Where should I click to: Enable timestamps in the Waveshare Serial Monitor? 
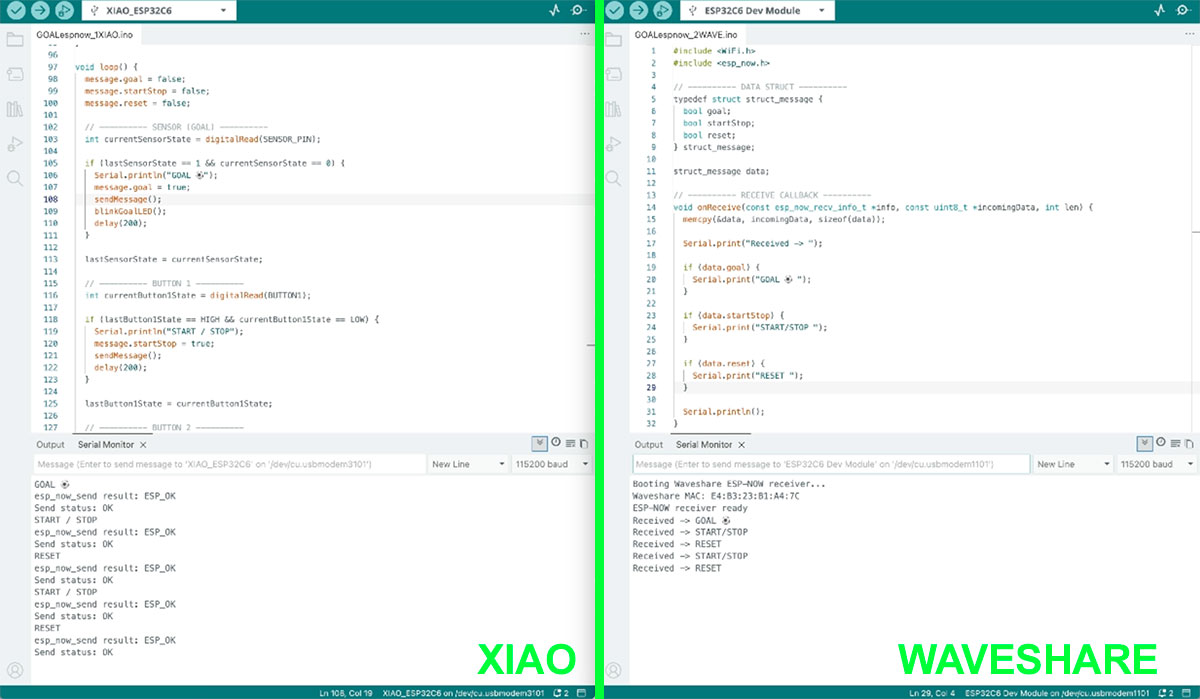pyautogui.click(x=1159, y=443)
